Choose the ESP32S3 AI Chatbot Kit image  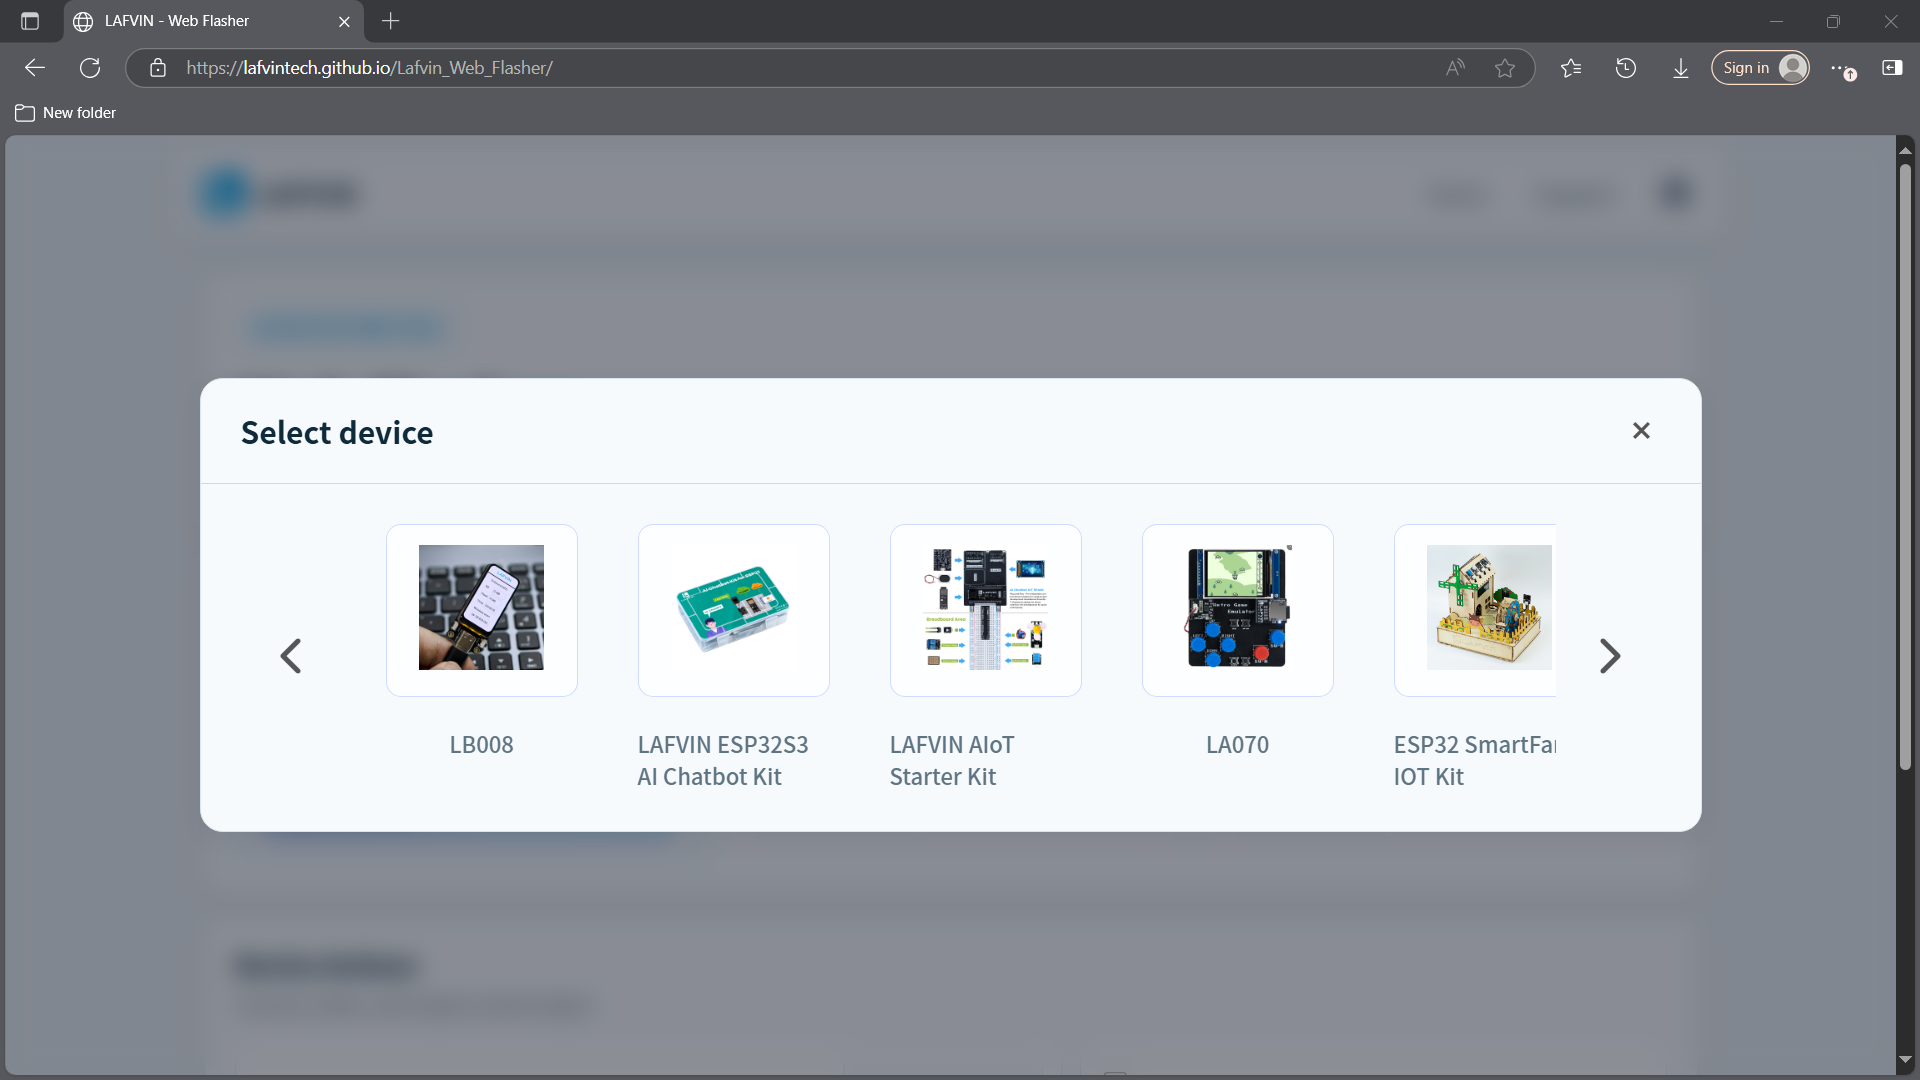734,610
